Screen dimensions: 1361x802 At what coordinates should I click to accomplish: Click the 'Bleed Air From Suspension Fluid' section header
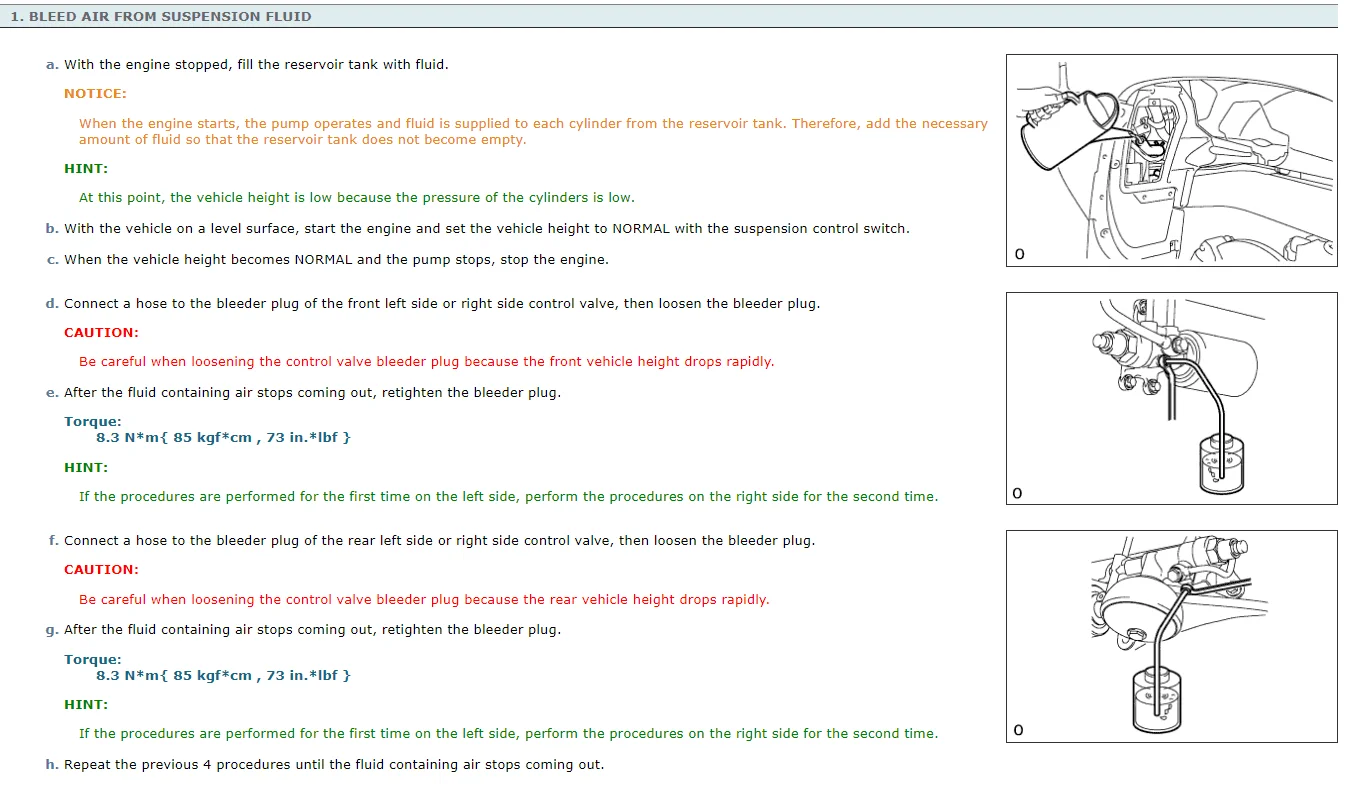[161, 16]
